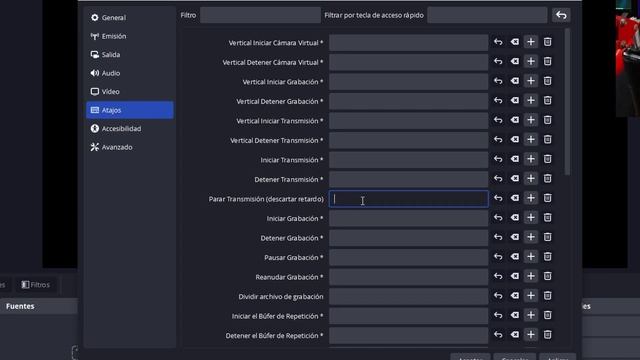Click the Fuentes panel header in main window
Image resolution: width=640 pixels, height=360 pixels.
click(39, 306)
